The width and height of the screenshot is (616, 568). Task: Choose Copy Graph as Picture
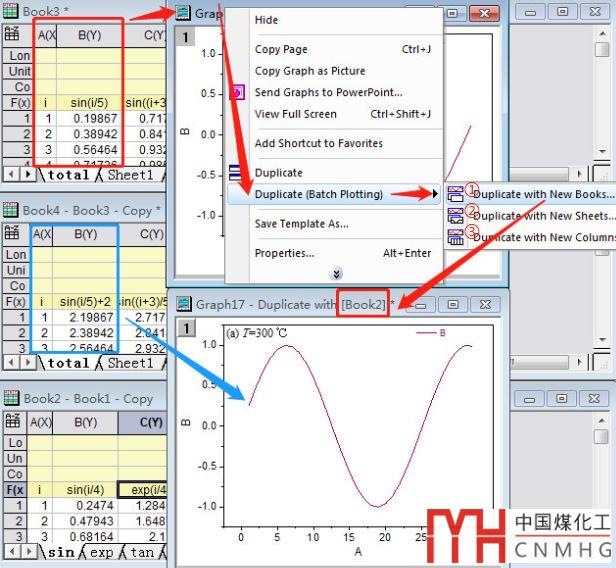pos(310,71)
